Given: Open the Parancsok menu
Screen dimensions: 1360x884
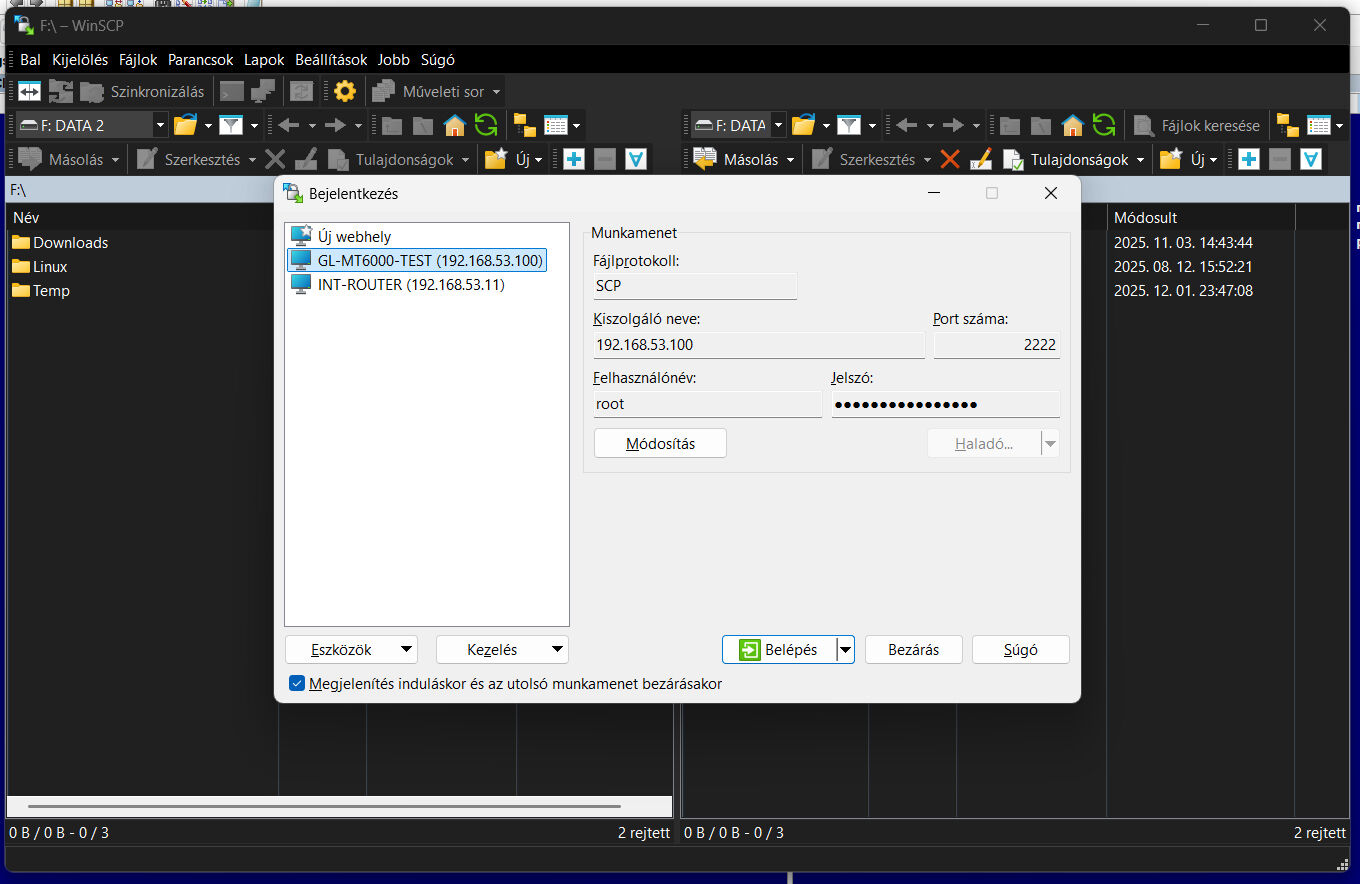Looking at the screenshot, I should [x=200, y=60].
